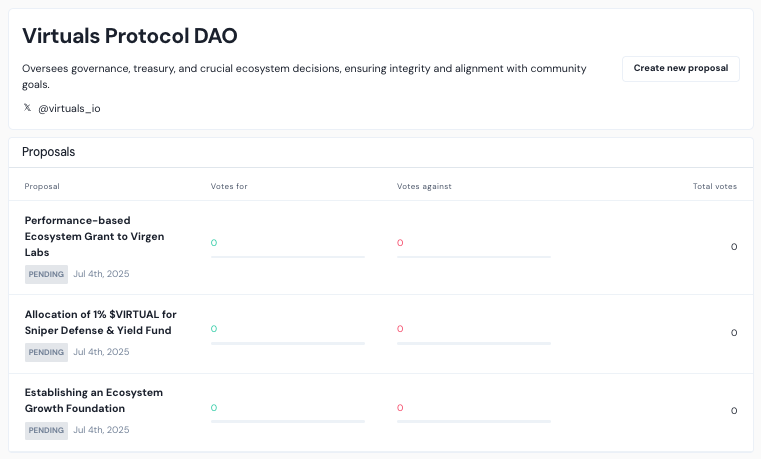Open the Virgen Labs Ecosystem Grant proposal
Image resolution: width=761 pixels, height=459 pixels.
click(x=94, y=236)
